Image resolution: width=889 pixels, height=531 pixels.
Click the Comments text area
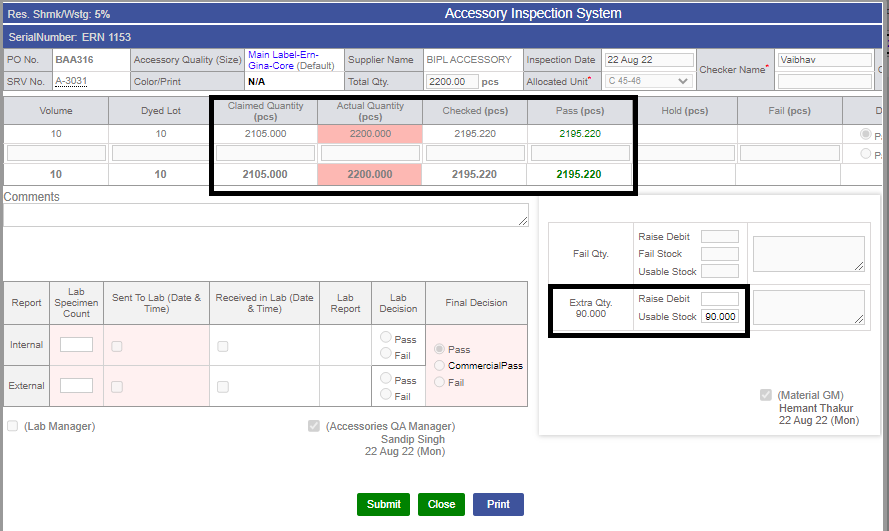pyautogui.click(x=266, y=215)
